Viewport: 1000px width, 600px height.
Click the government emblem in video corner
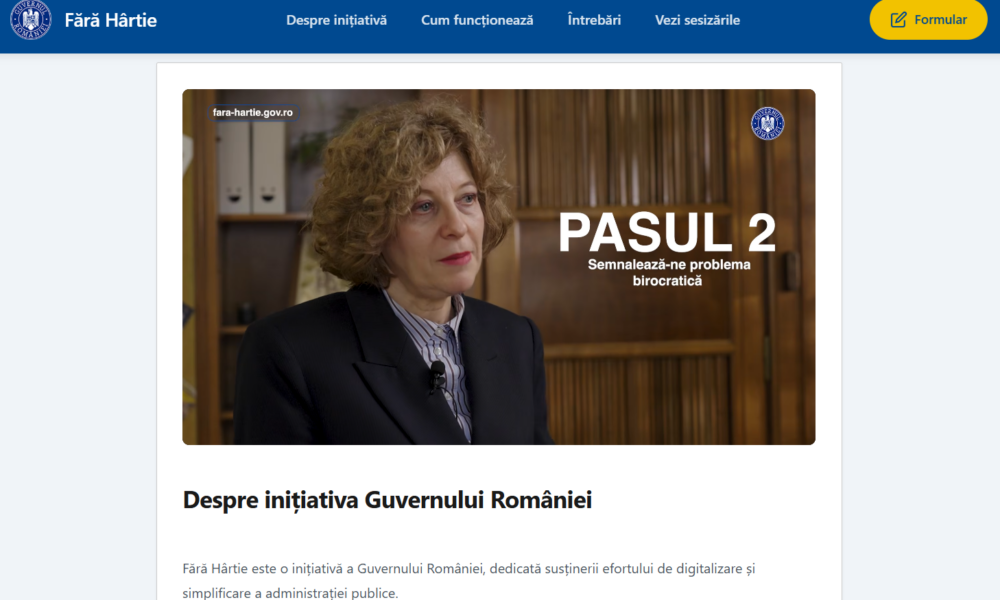tap(767, 123)
